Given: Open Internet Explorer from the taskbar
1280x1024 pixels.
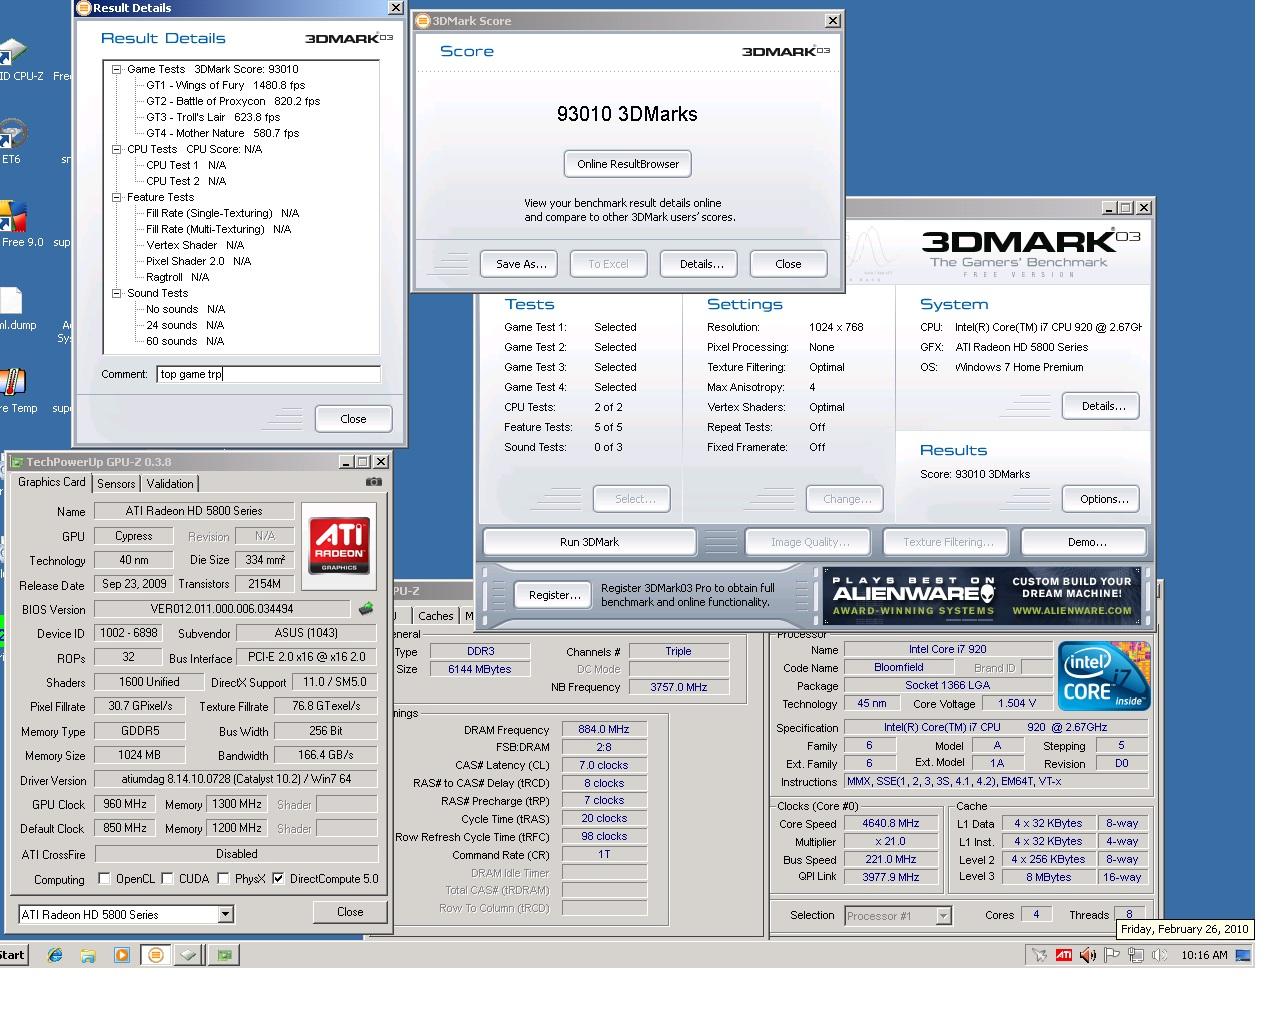Looking at the screenshot, I should (x=55, y=955).
